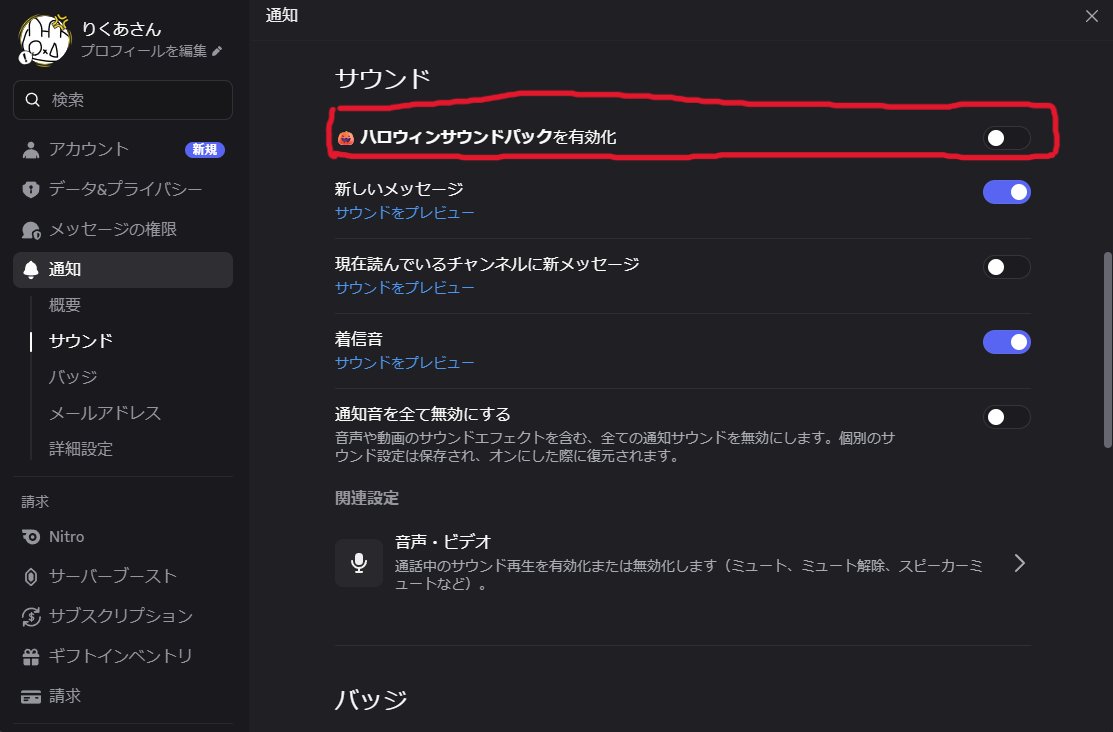
Task: Click username りくあさん
Action: (121, 29)
